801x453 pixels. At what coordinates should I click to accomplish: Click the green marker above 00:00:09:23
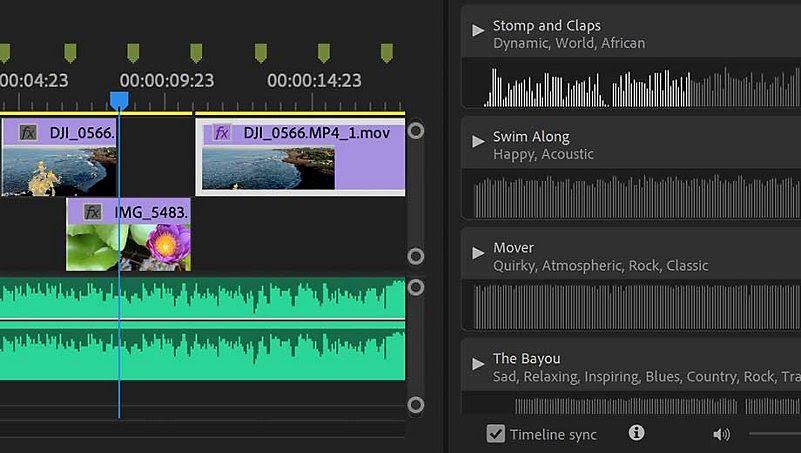click(196, 53)
